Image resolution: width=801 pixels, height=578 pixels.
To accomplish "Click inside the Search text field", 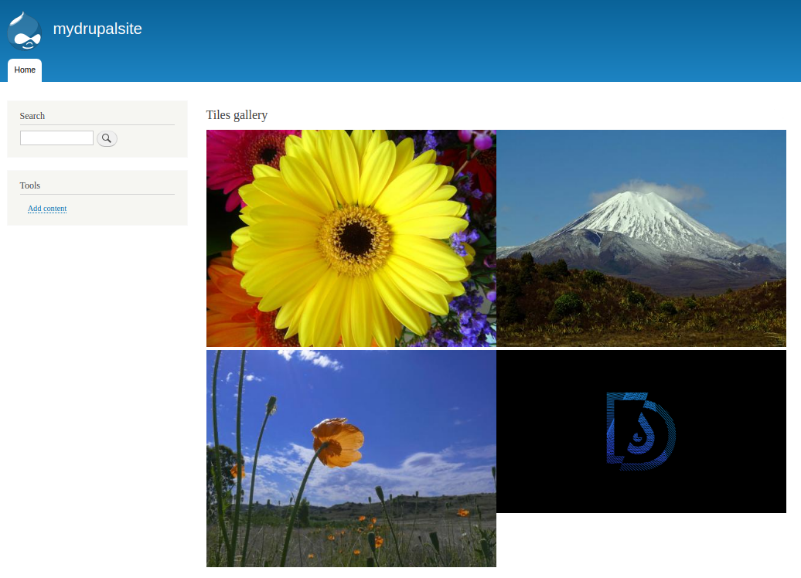I will pos(56,137).
